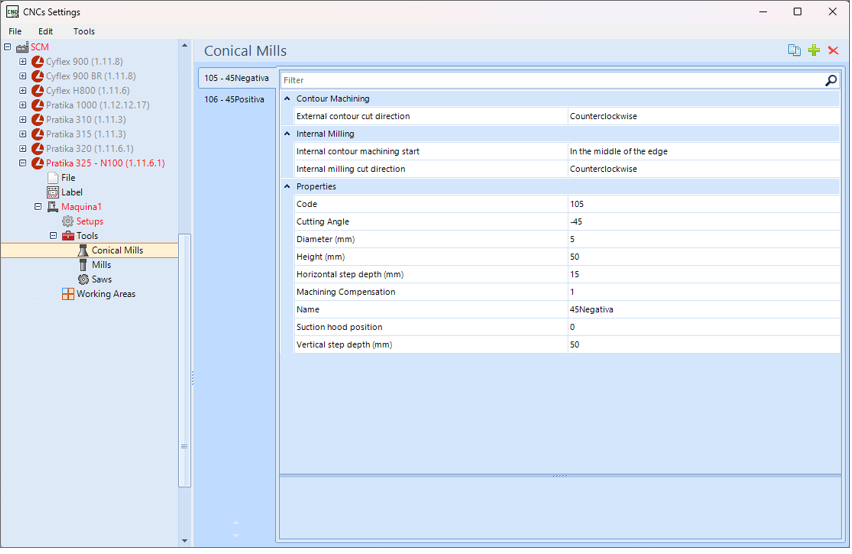Click the tree panel up scroll arrow
The height and width of the screenshot is (554, 852).
tap(185, 46)
